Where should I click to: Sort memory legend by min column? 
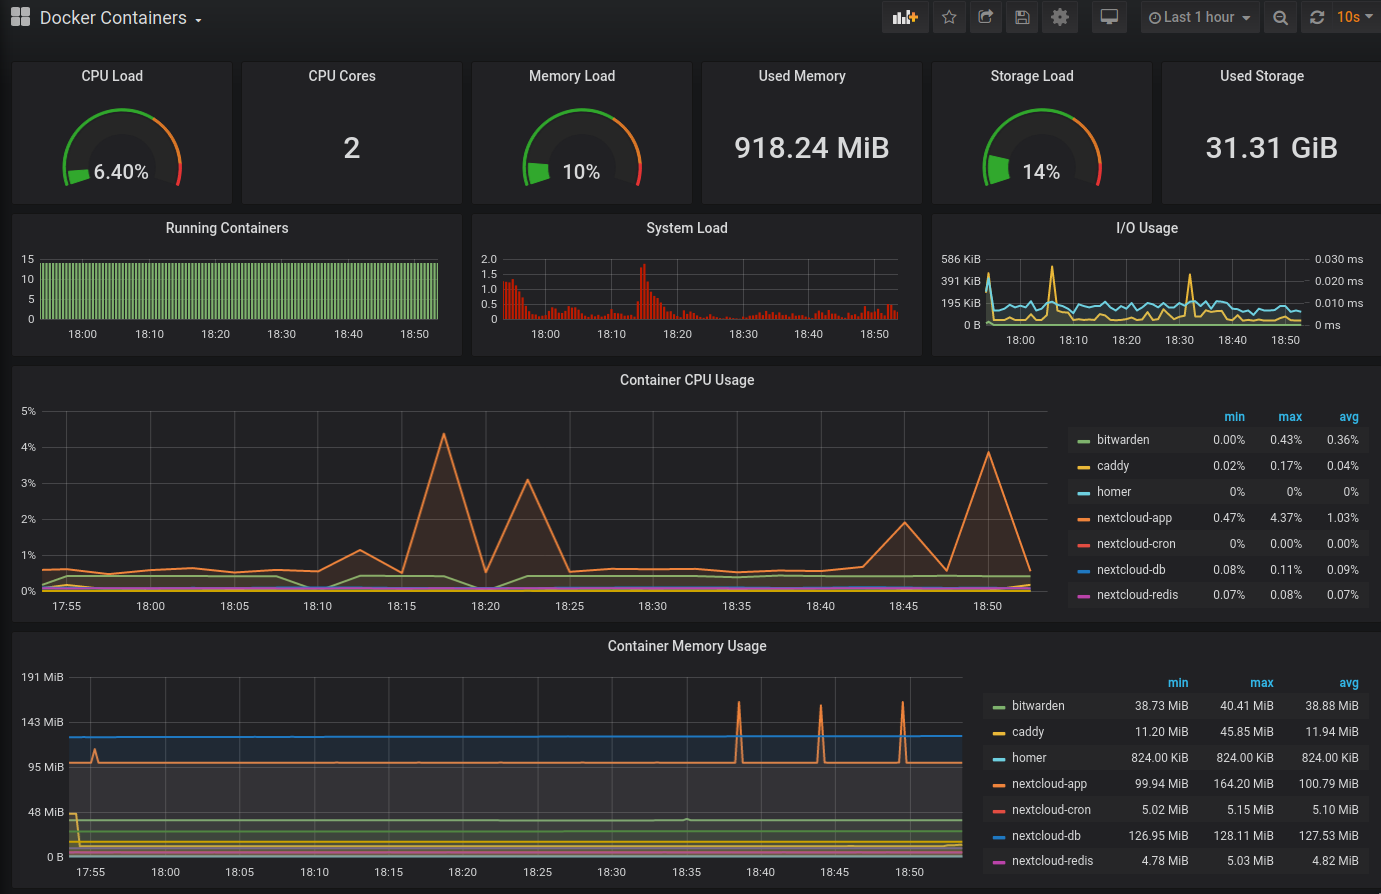point(1178,683)
